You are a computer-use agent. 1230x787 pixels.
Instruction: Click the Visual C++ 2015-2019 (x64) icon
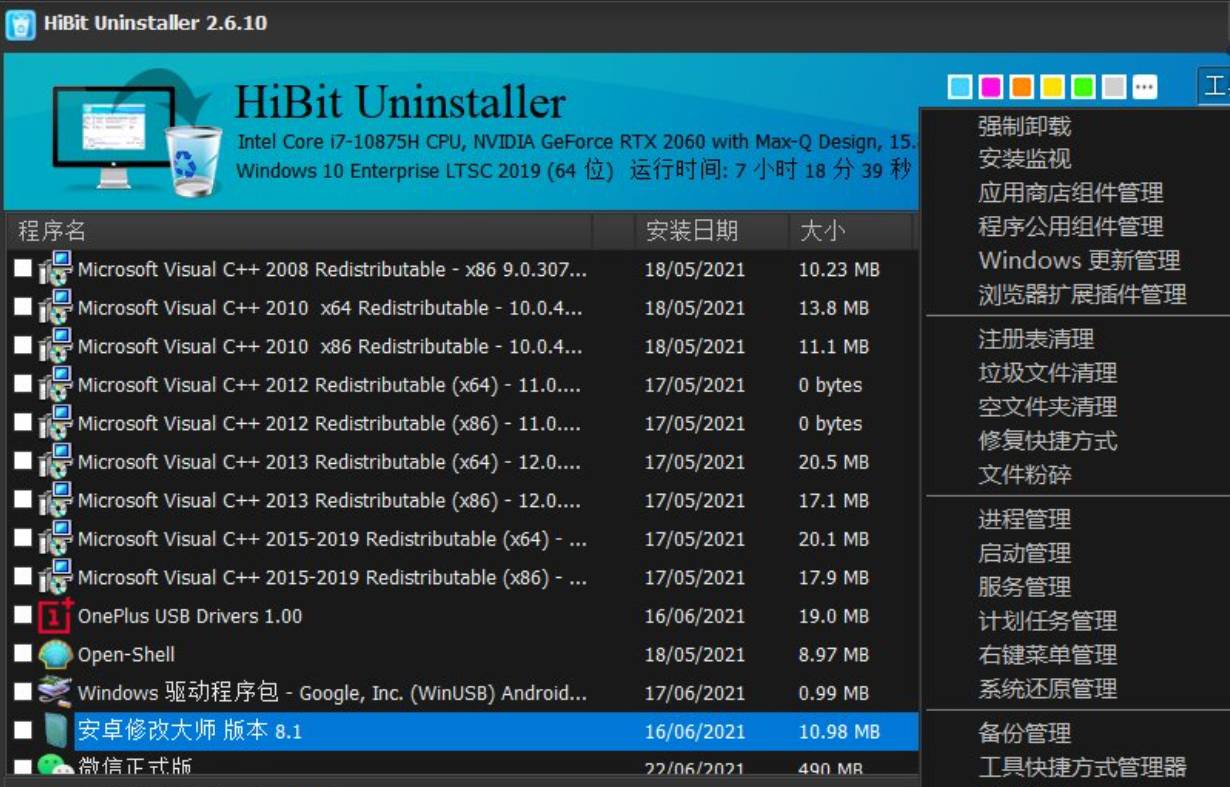tap(55, 539)
